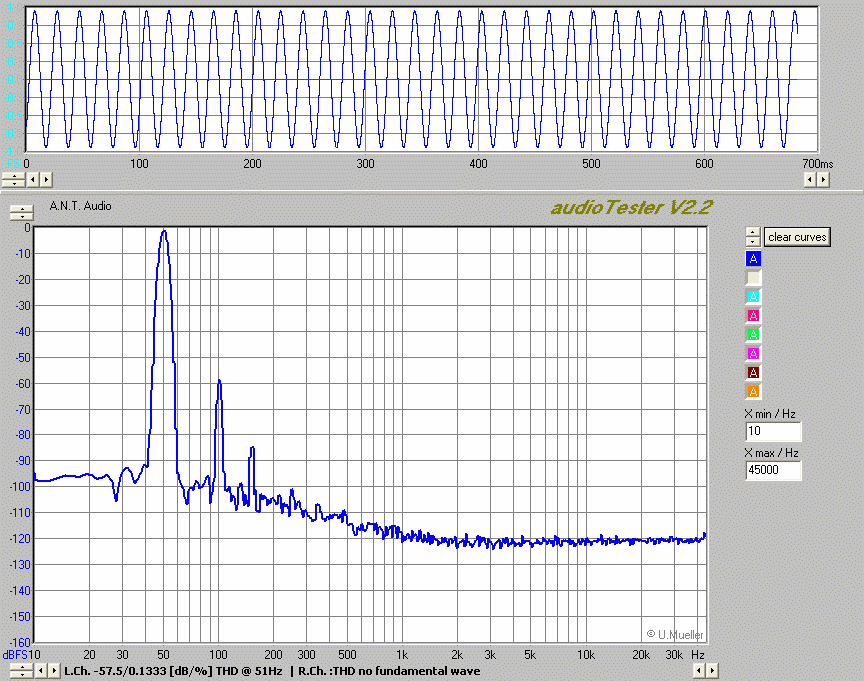Viewport: 864px width, 681px height.
Task: Select the orange curve A slot
Action: tap(754, 391)
